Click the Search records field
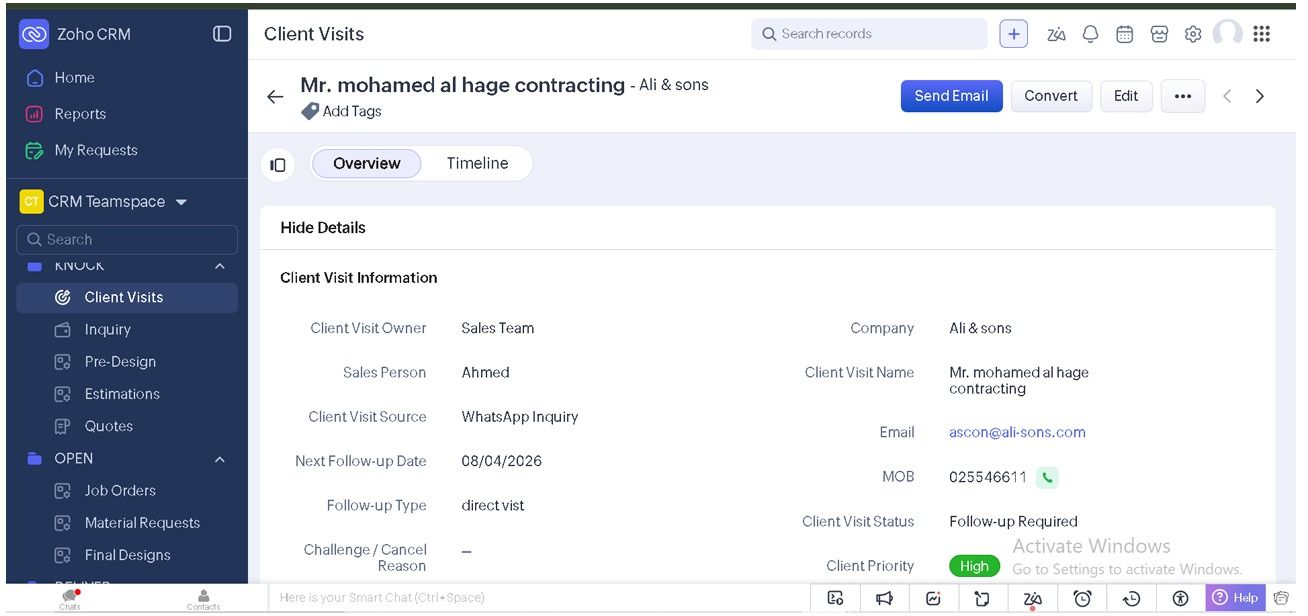 pyautogui.click(x=869, y=34)
